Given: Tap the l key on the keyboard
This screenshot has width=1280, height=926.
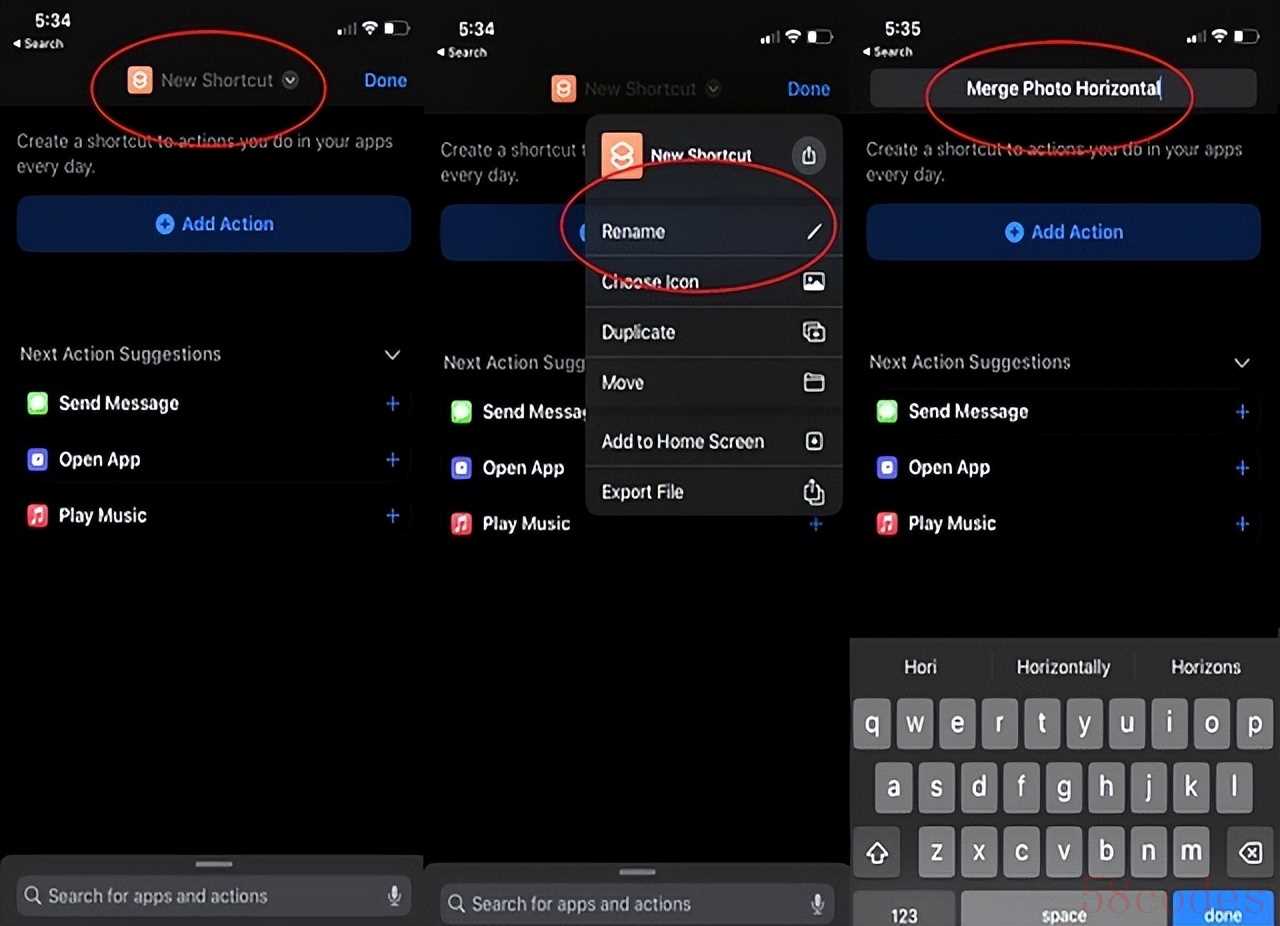Looking at the screenshot, I should (1233, 788).
